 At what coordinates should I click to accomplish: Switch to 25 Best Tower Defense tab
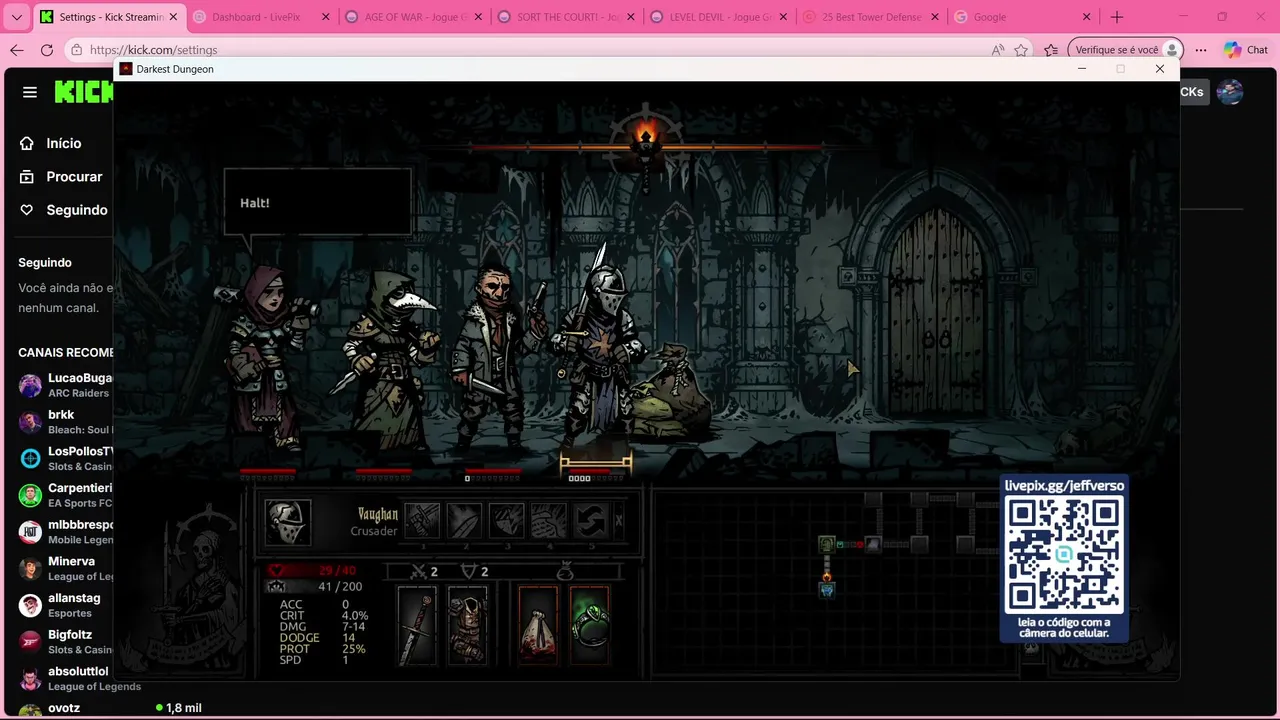871,17
